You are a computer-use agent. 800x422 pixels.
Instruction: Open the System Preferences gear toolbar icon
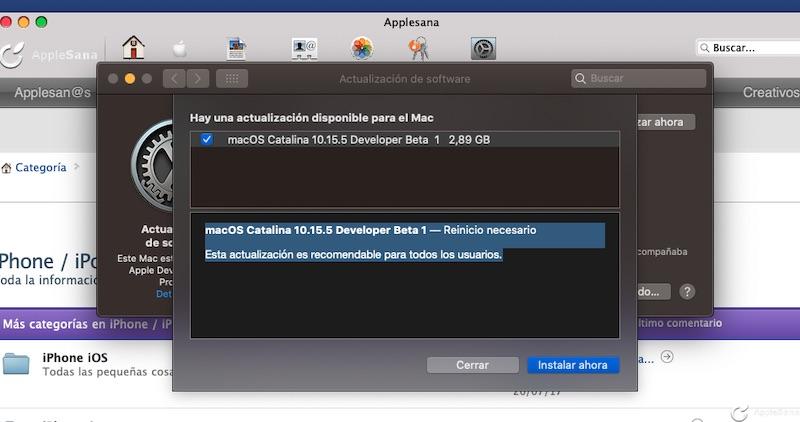pyautogui.click(x=483, y=49)
